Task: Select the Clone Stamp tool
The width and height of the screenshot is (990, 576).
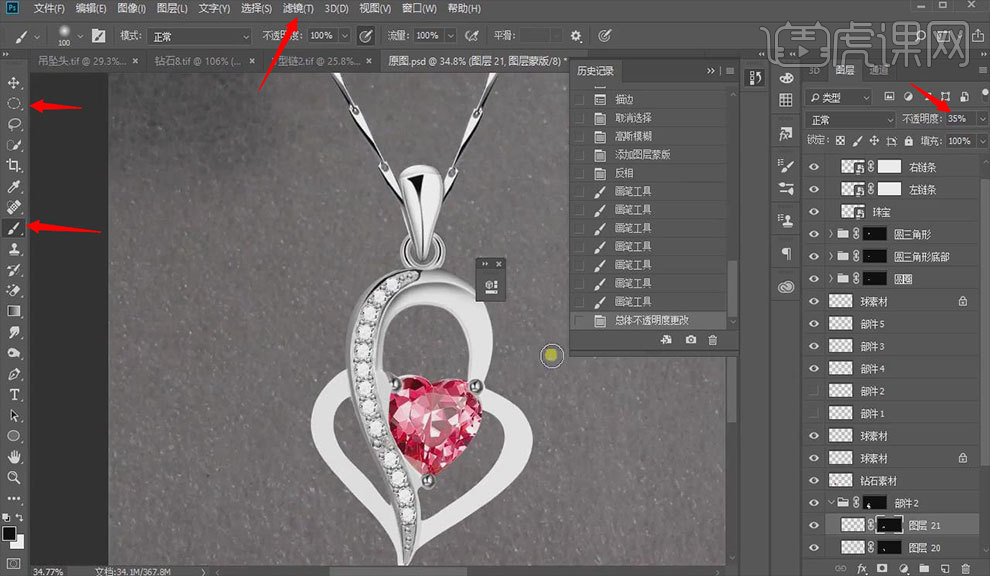Action: pos(14,249)
